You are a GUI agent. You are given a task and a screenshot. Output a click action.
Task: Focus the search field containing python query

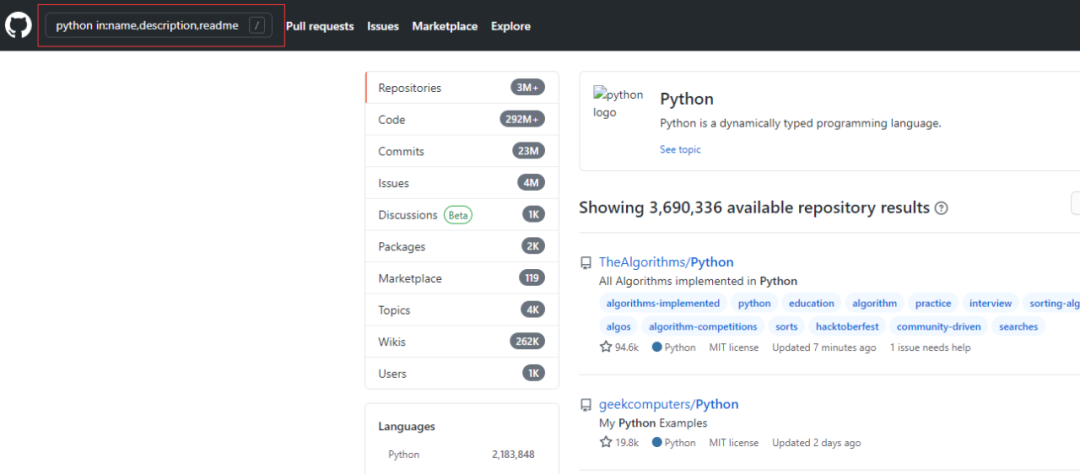159,25
